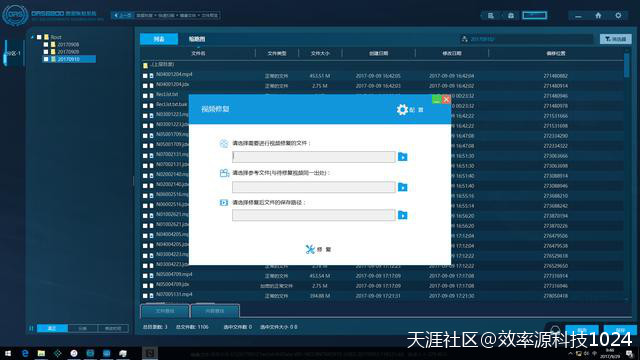This screenshot has height=360, width=640.
Task: Select the partition-1 sidebar tab
Action: click(13, 53)
